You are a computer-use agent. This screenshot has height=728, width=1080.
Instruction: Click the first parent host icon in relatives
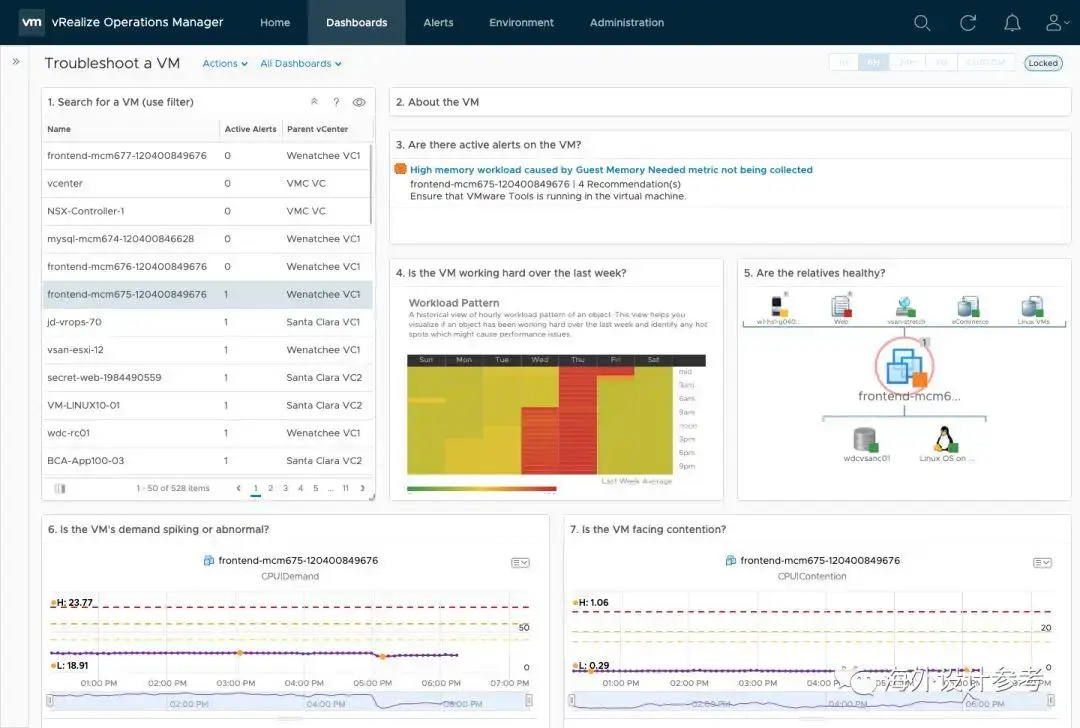coord(778,306)
